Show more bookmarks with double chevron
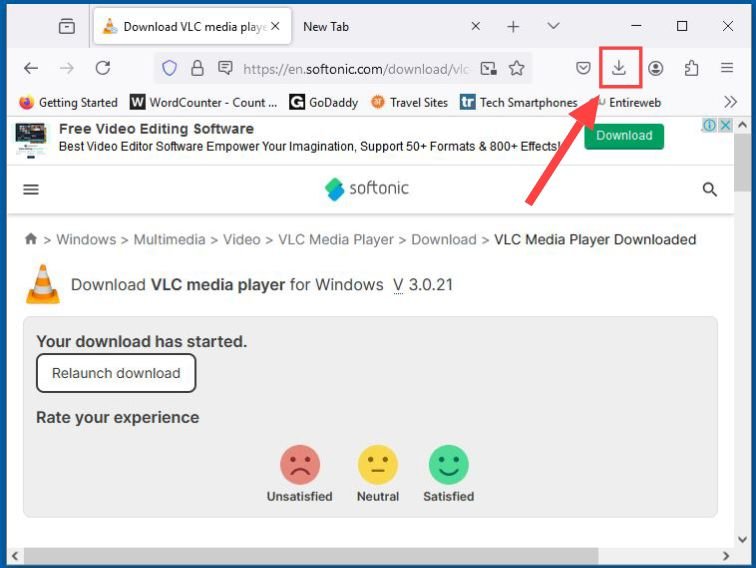756x568 pixels. pos(730,102)
